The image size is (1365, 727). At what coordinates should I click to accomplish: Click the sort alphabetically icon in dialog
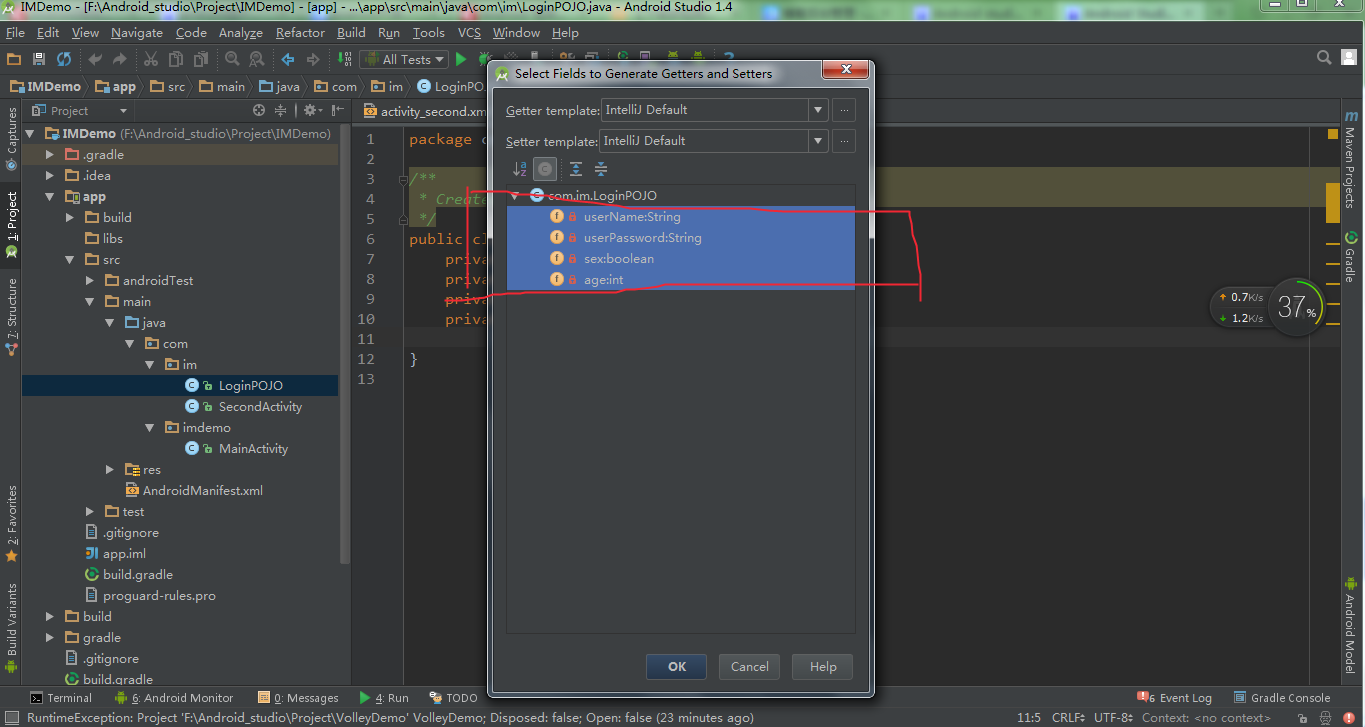point(519,169)
